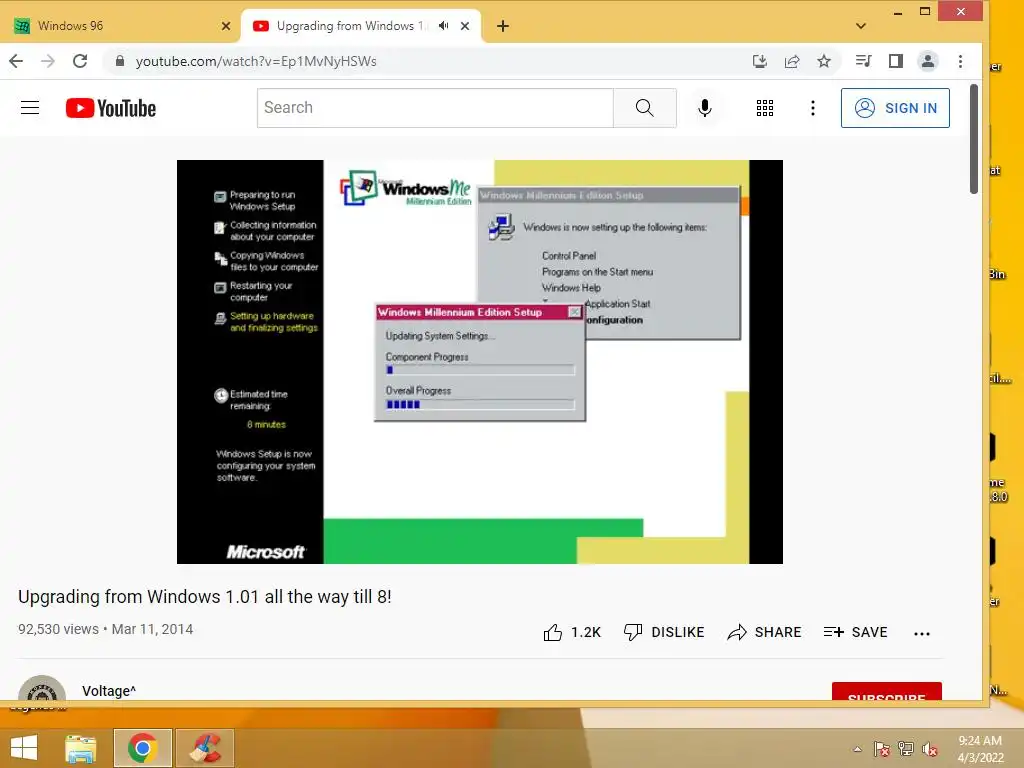This screenshot has height=768, width=1024.
Task: Install app from address bar icon
Action: (x=760, y=61)
